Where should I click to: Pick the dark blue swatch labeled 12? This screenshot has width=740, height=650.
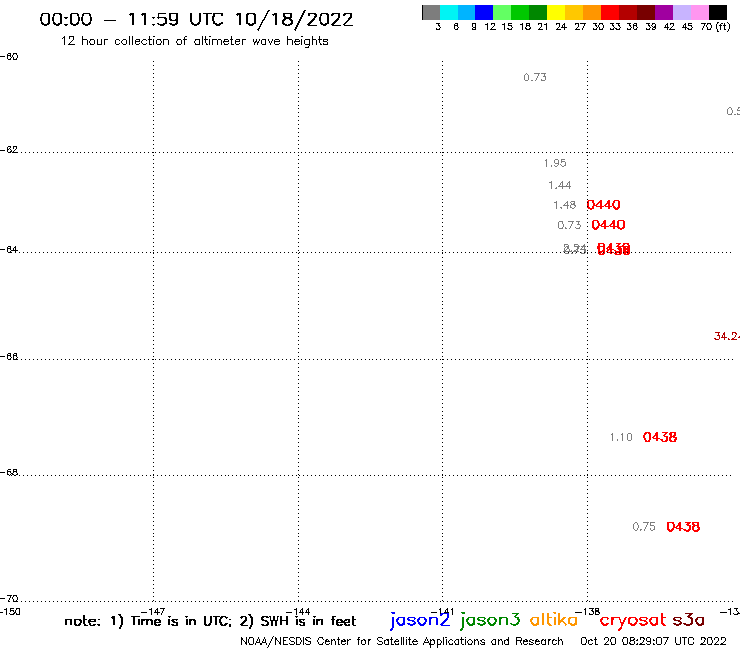(484, 12)
